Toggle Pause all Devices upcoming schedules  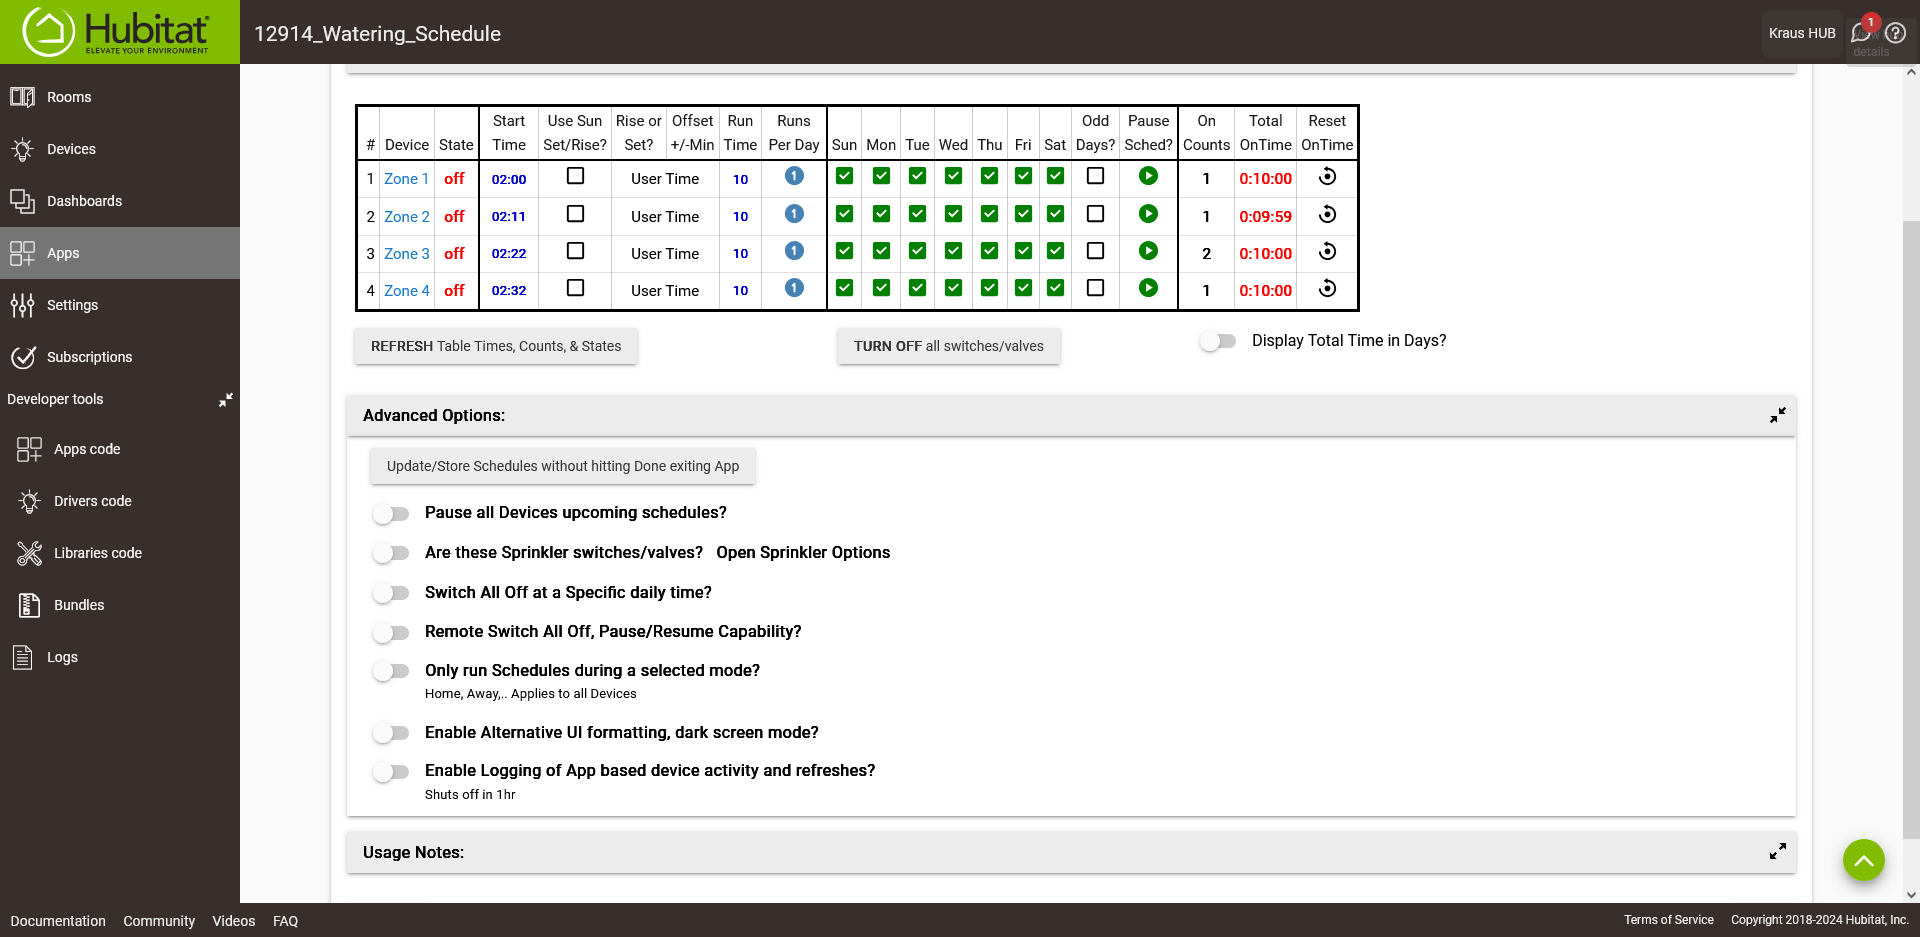391,513
